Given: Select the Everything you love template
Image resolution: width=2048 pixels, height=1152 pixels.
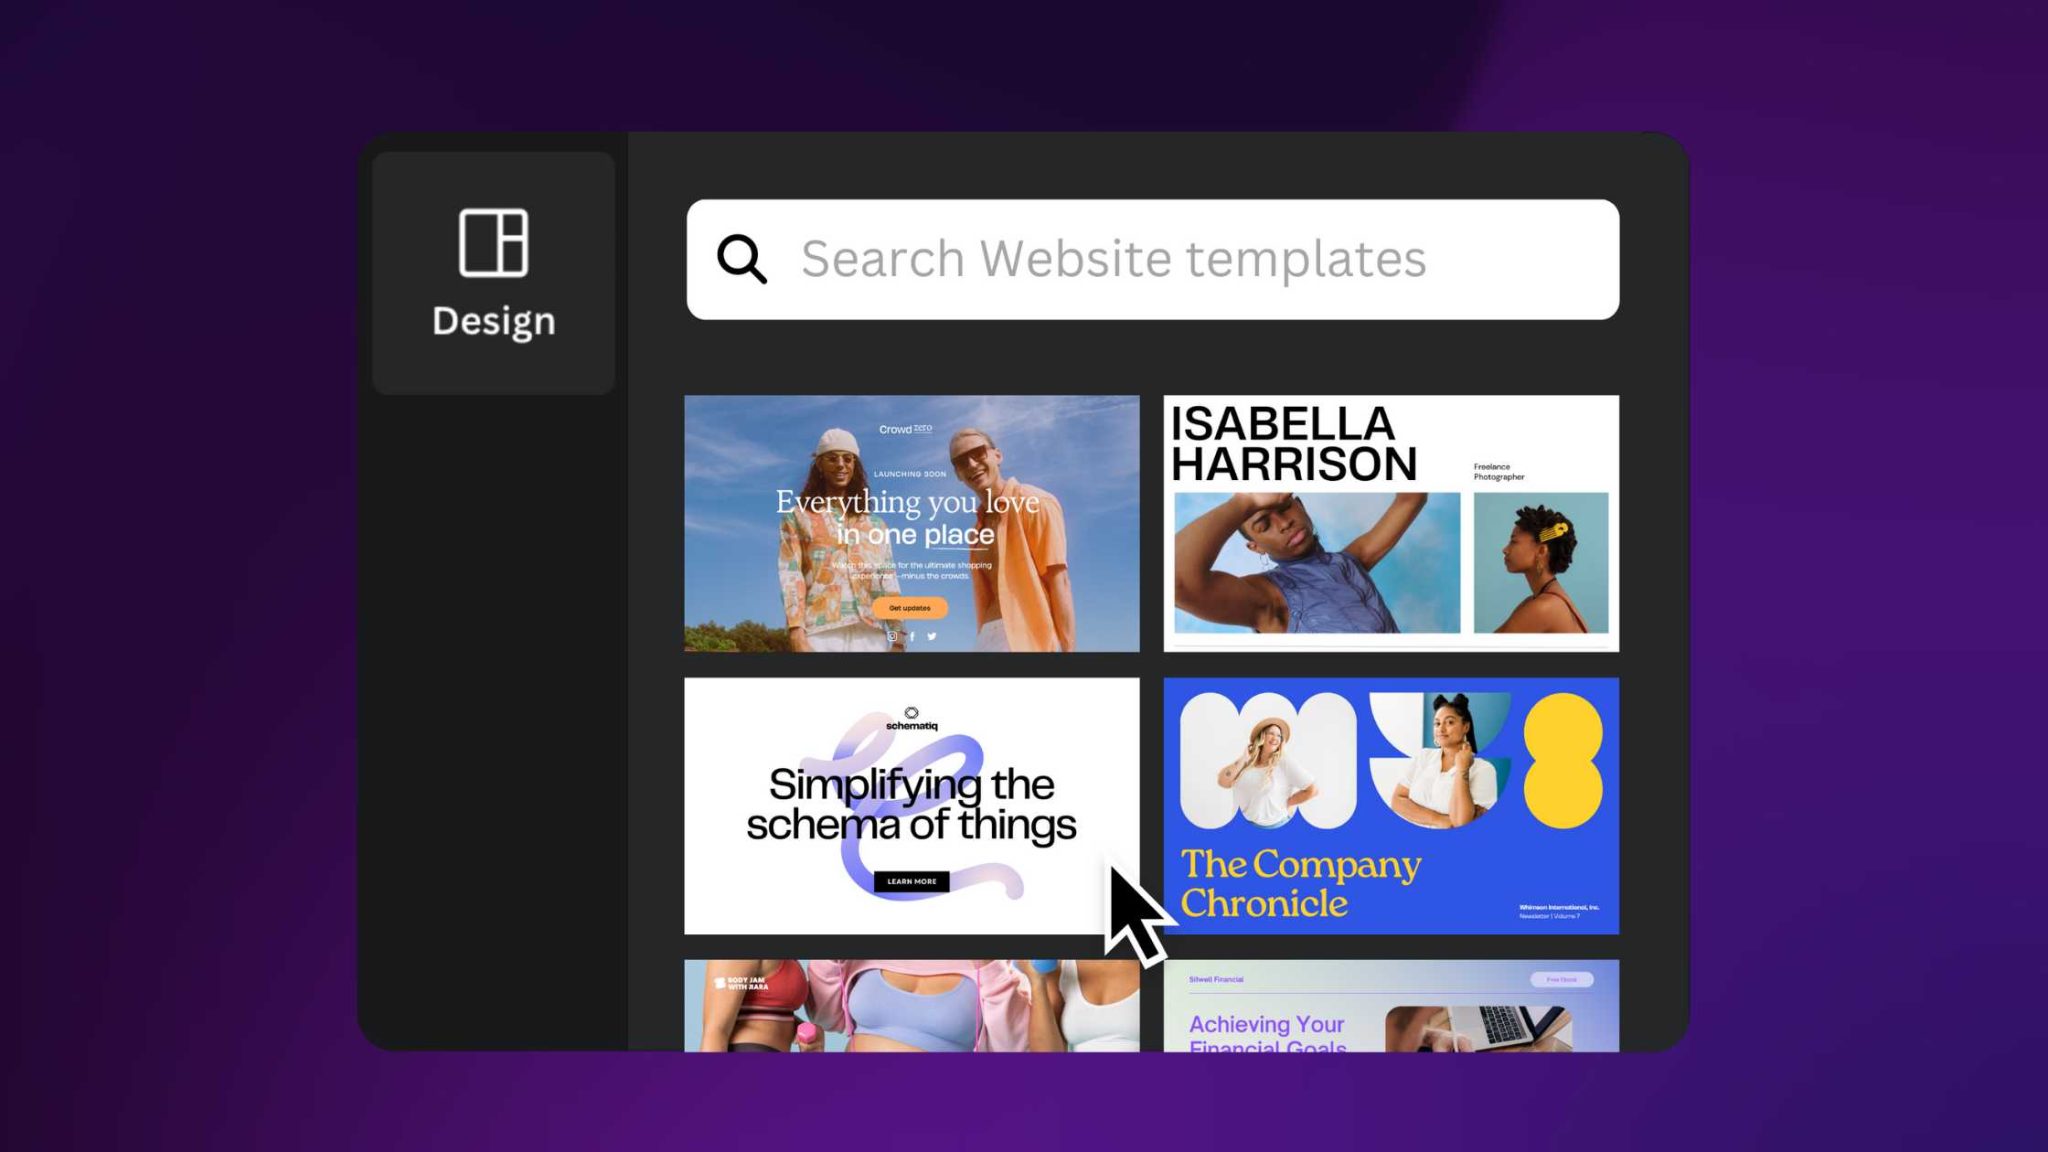Looking at the screenshot, I should [911, 522].
